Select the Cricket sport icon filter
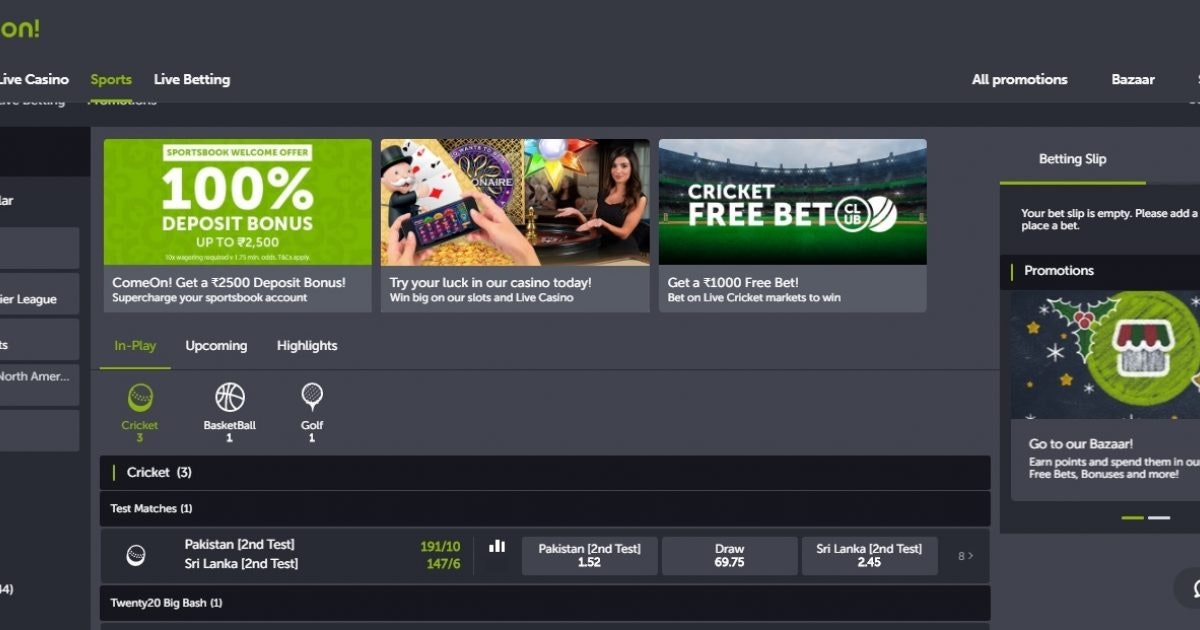 click(x=140, y=399)
